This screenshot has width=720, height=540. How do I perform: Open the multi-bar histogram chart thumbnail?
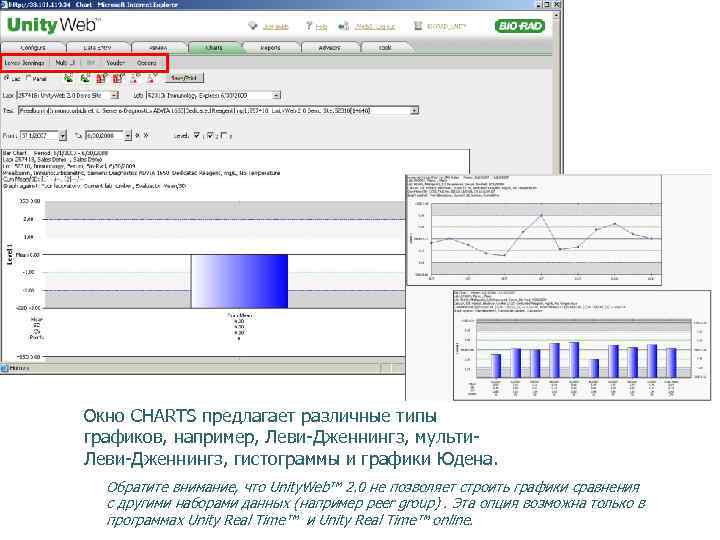(582, 345)
